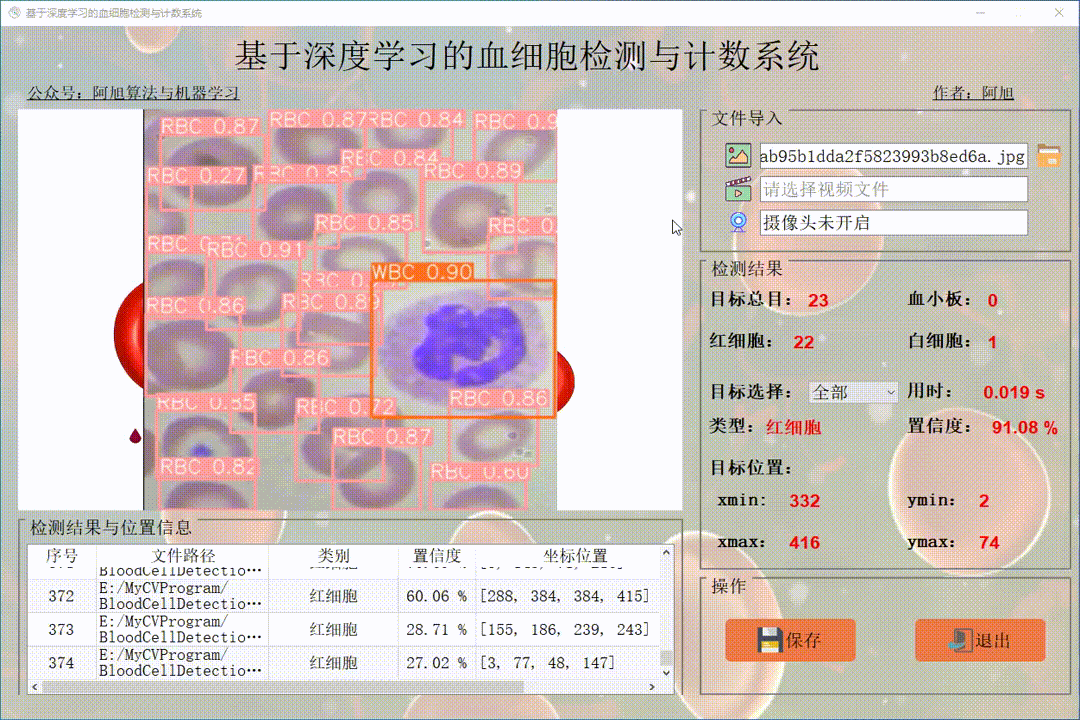Screen dimensions: 1080x720
Task: Click the 请选择视频文件 input field
Action: click(893, 189)
